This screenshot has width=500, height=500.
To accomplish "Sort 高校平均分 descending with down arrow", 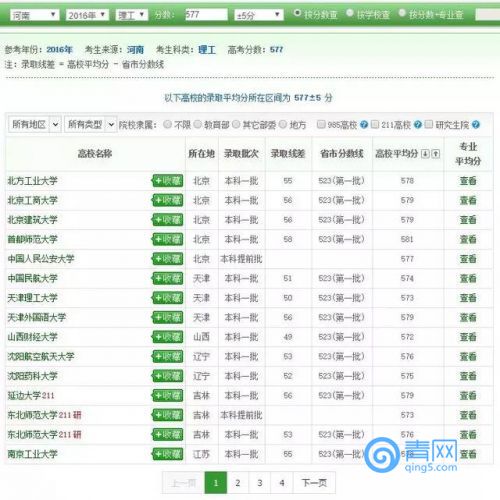I will pyautogui.click(x=425, y=154).
